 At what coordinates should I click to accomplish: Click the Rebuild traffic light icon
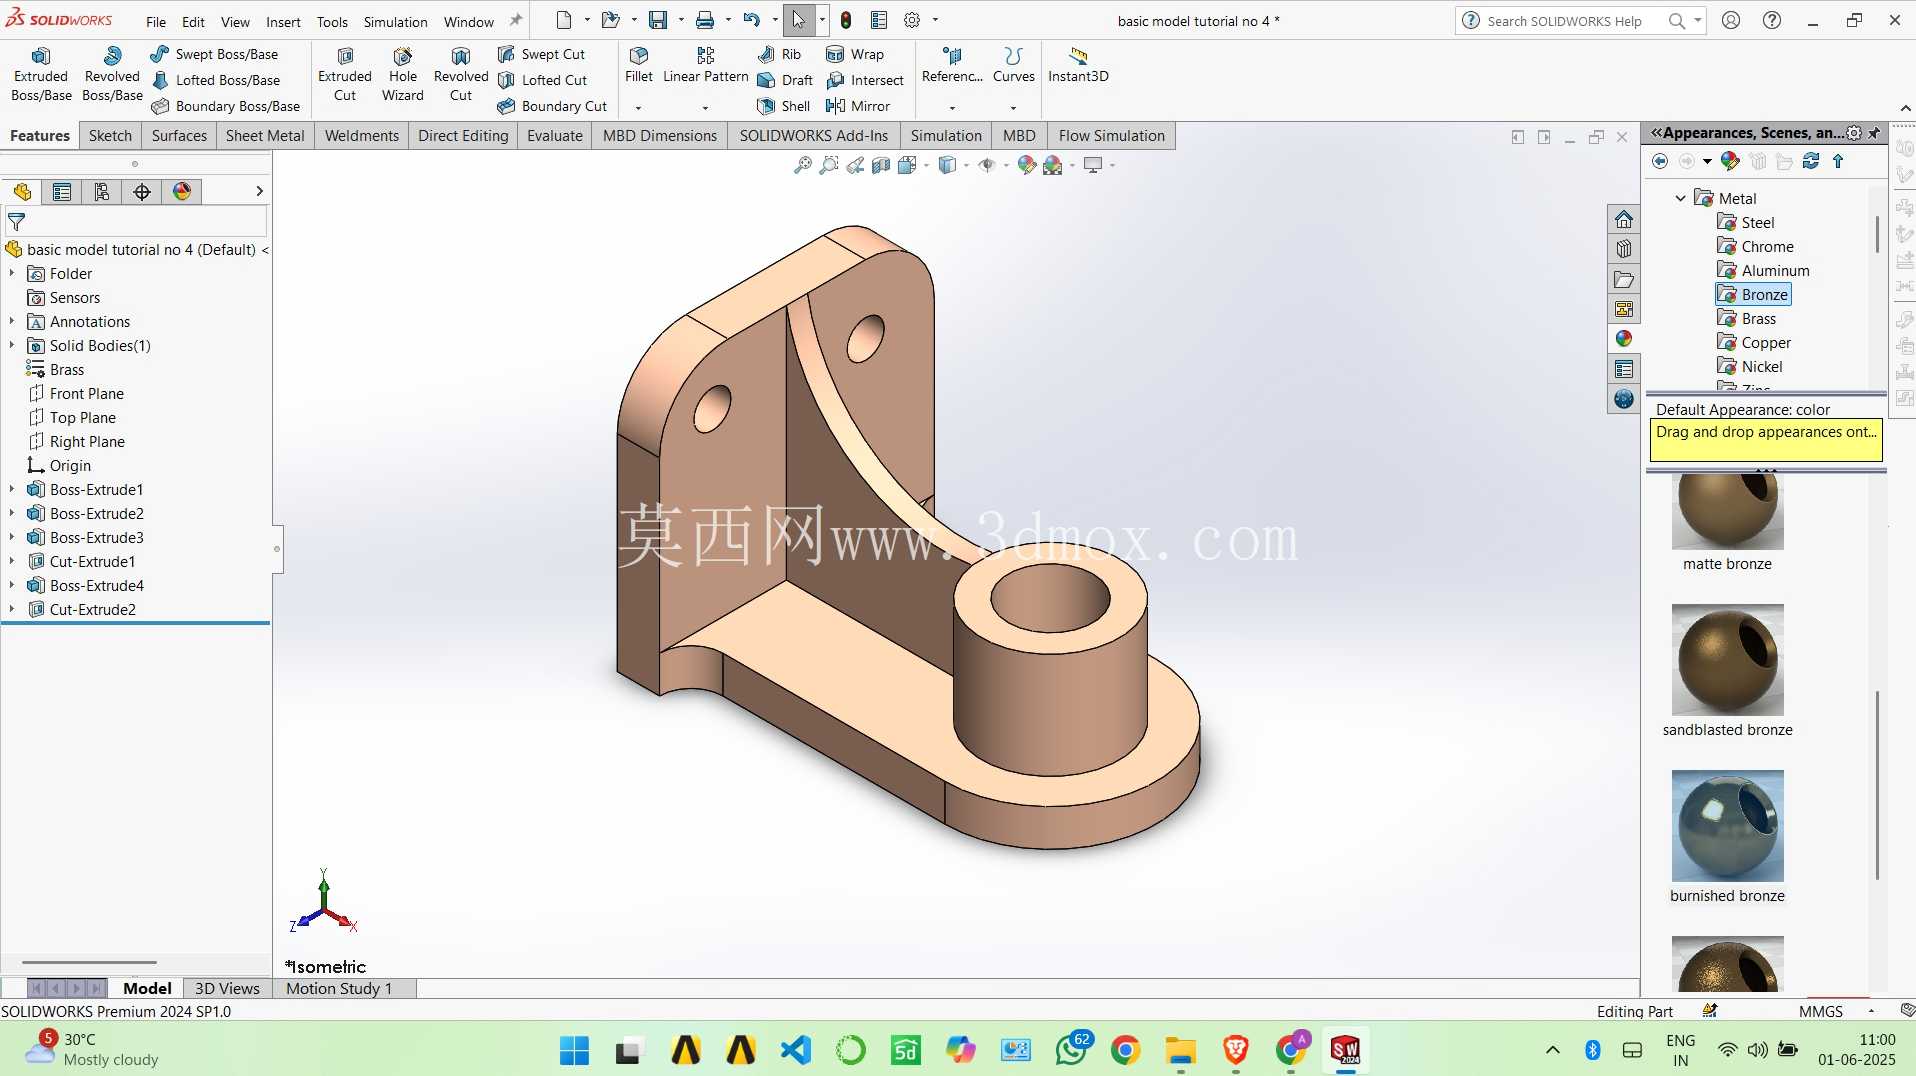846,20
